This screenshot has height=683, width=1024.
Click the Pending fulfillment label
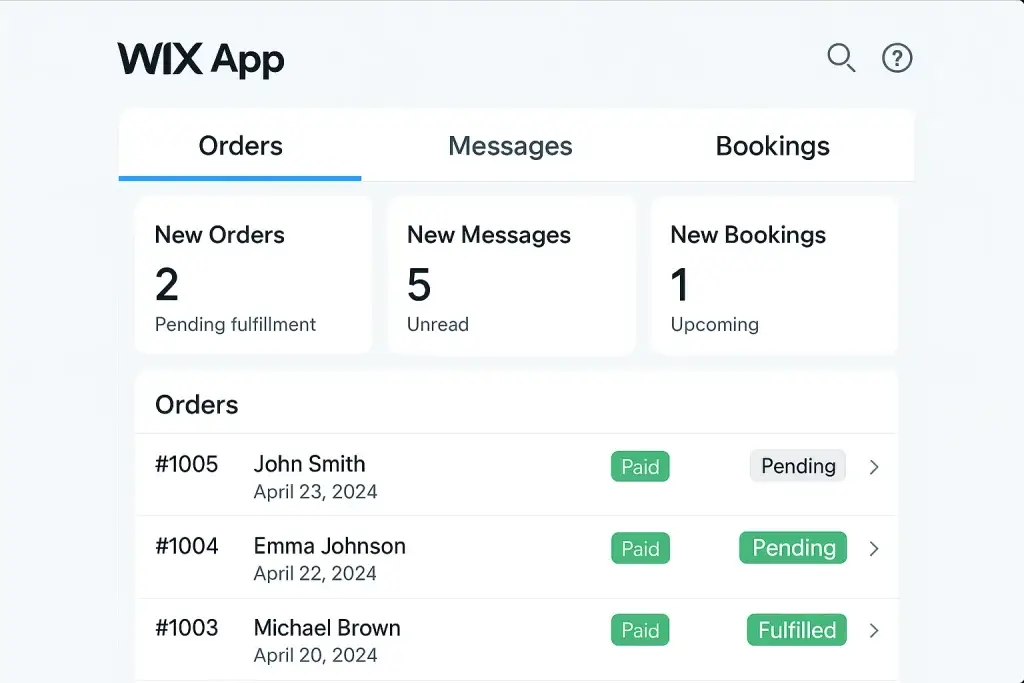click(235, 325)
